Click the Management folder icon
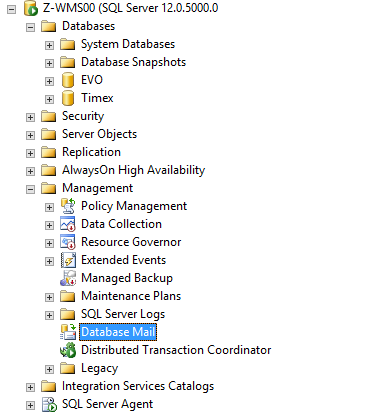This screenshot has height=417, width=391. pyautogui.click(x=49, y=188)
